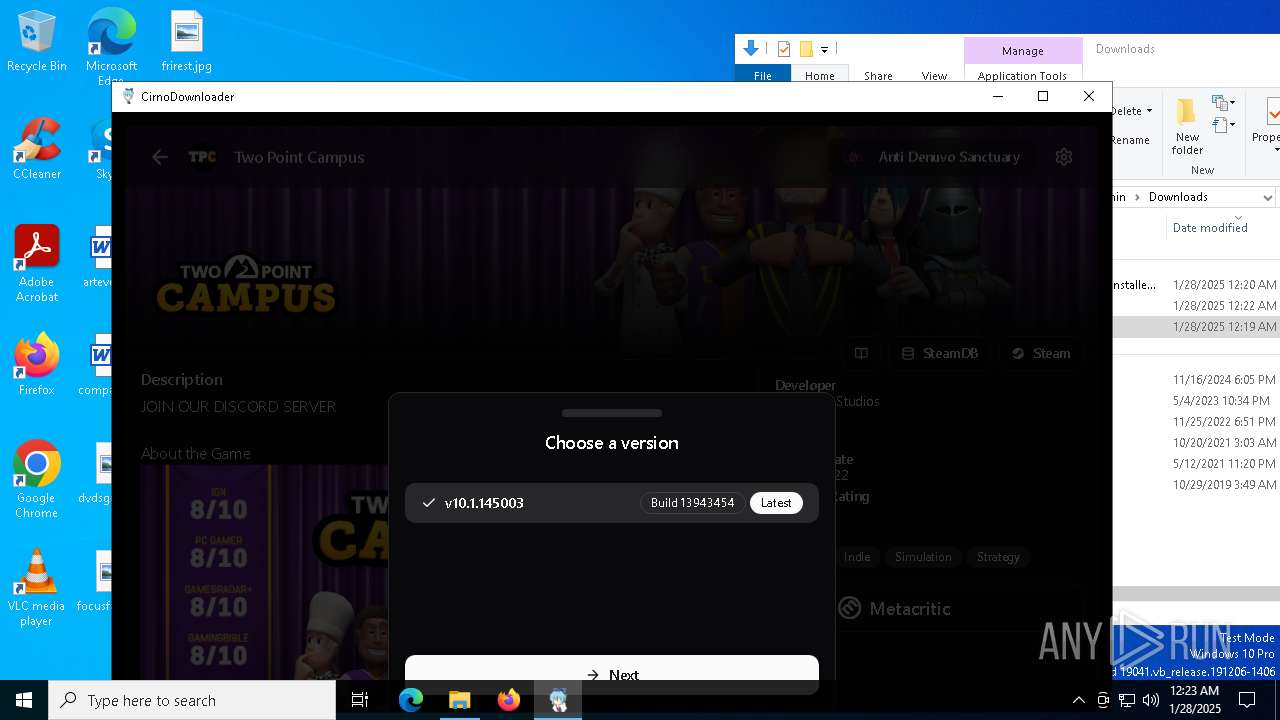Create a New folder in Explorer

point(1187,126)
